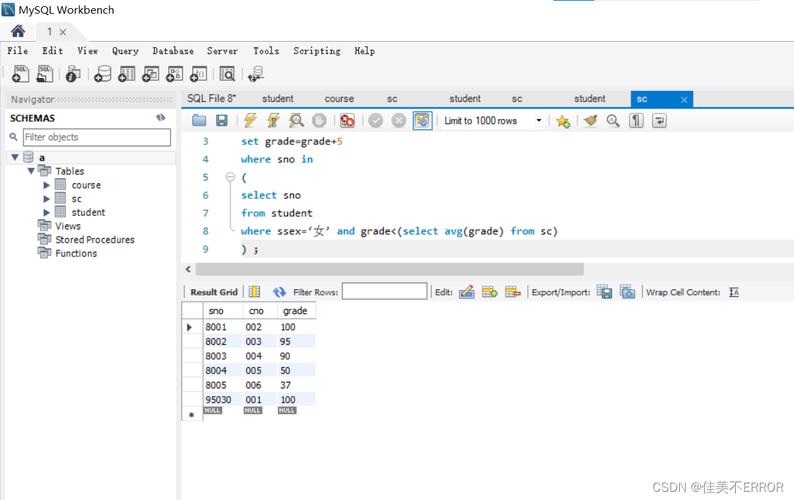
Task: Open the Database menu
Action: (x=173, y=51)
